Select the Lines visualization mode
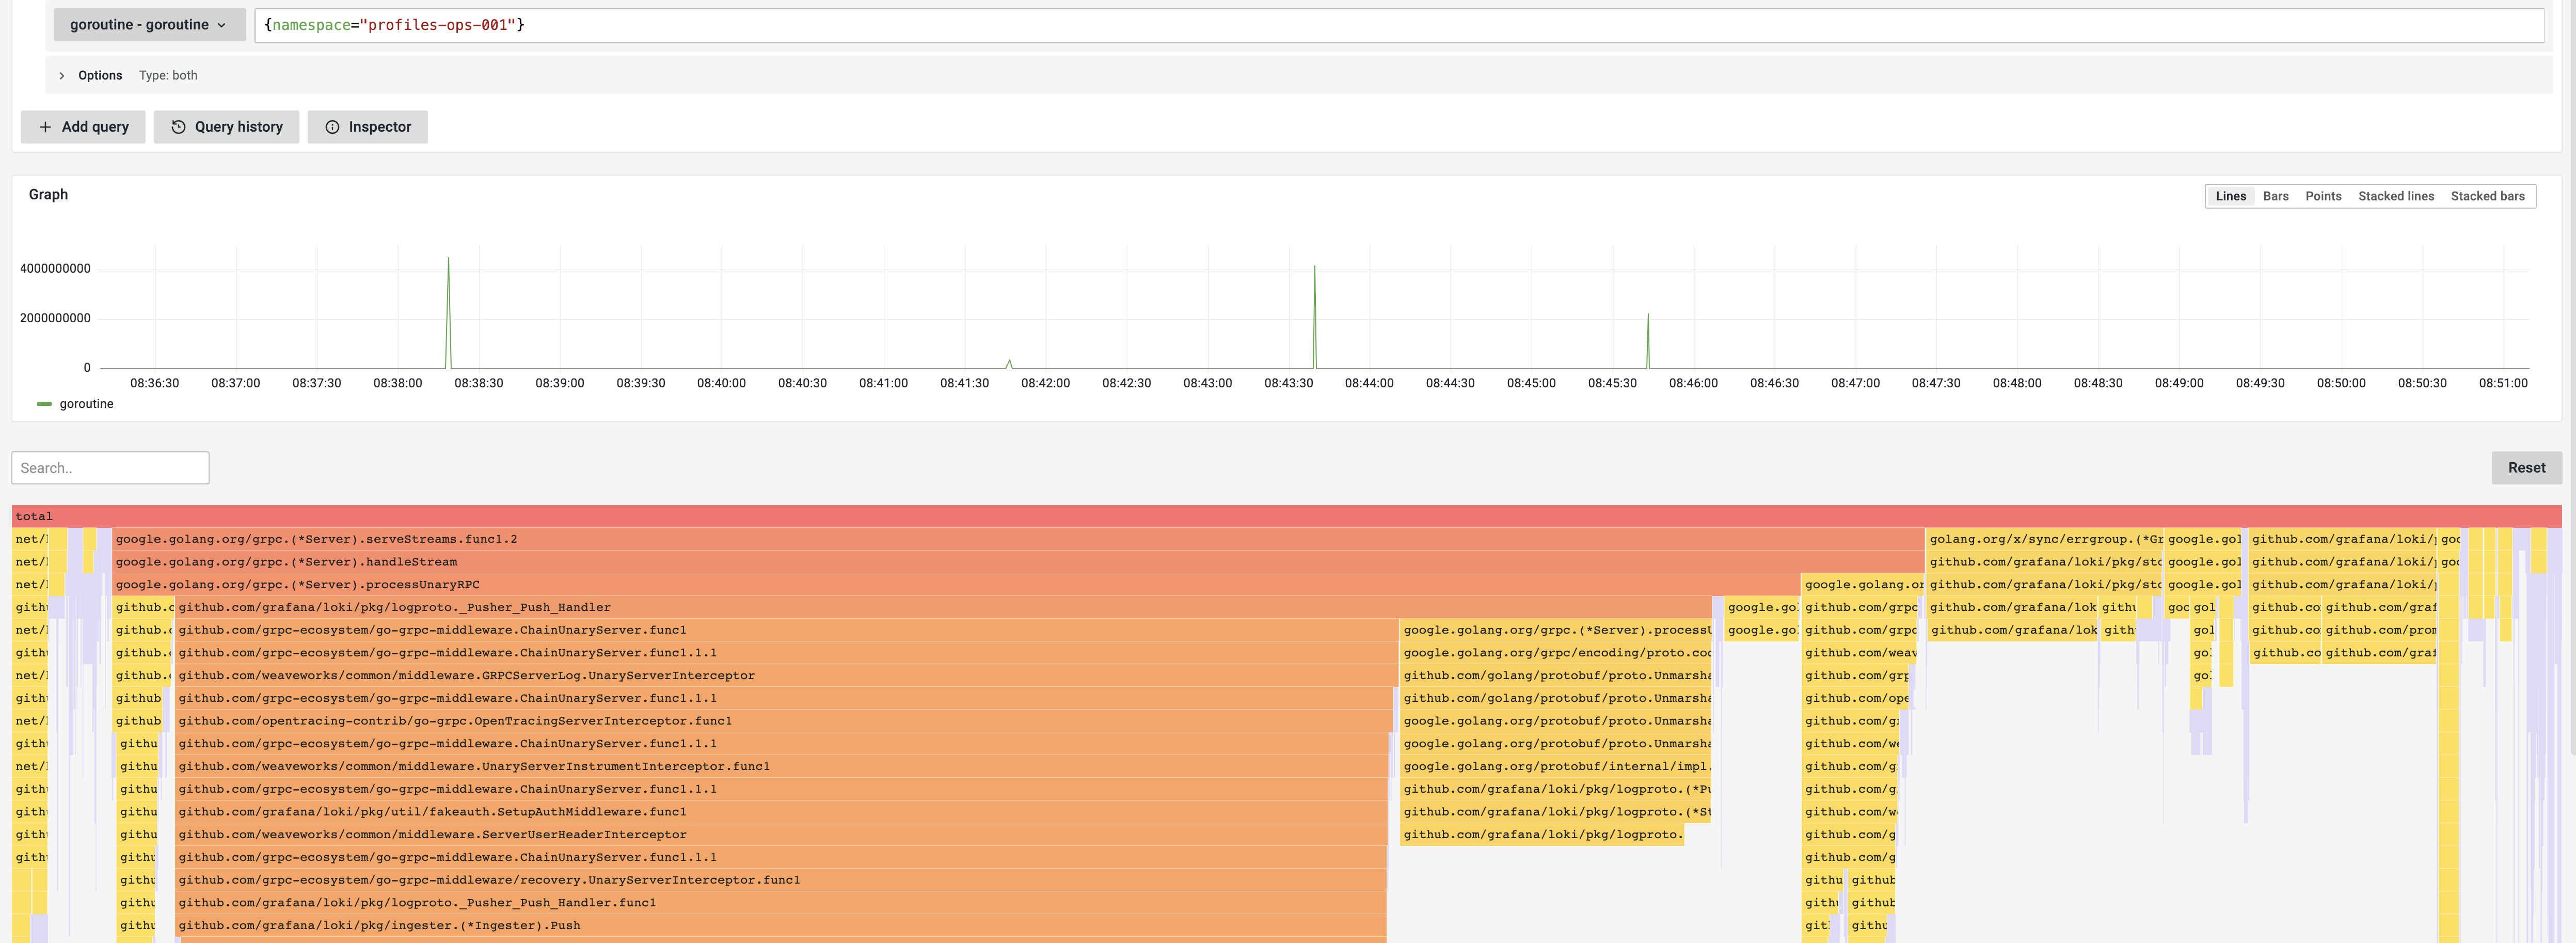 pos(2230,196)
